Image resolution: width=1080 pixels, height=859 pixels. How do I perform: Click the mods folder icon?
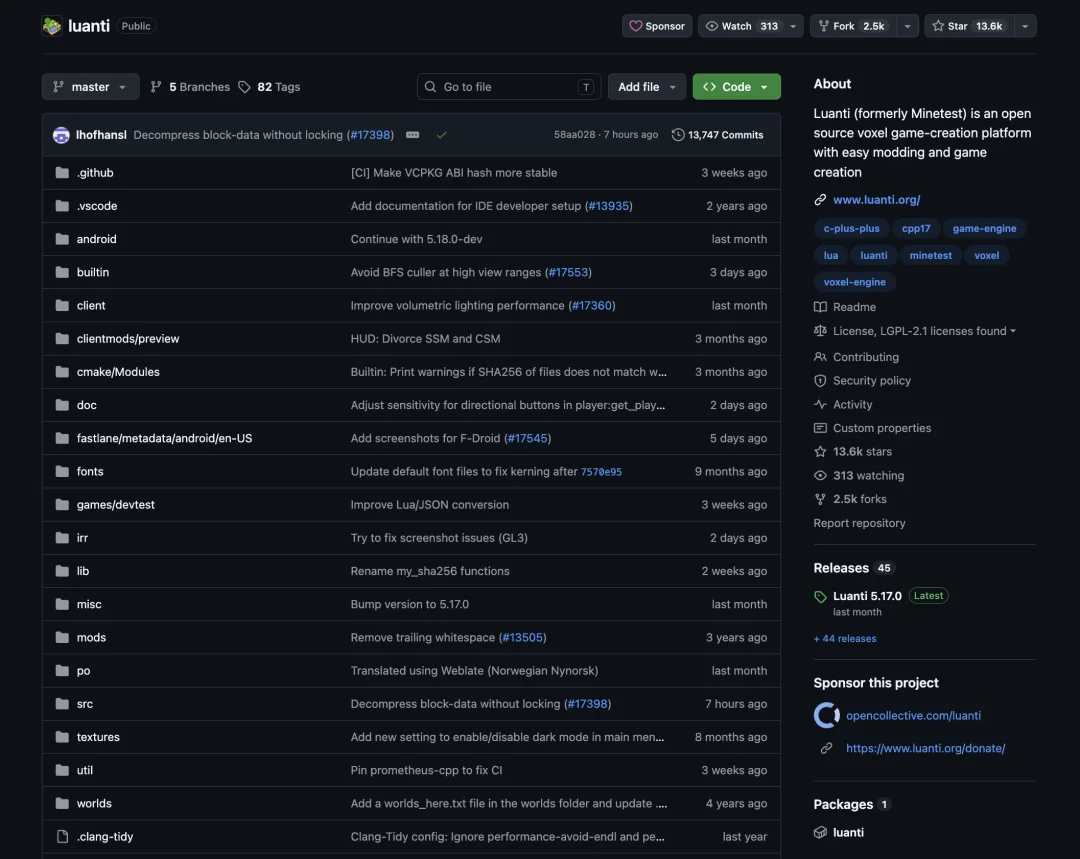point(62,637)
